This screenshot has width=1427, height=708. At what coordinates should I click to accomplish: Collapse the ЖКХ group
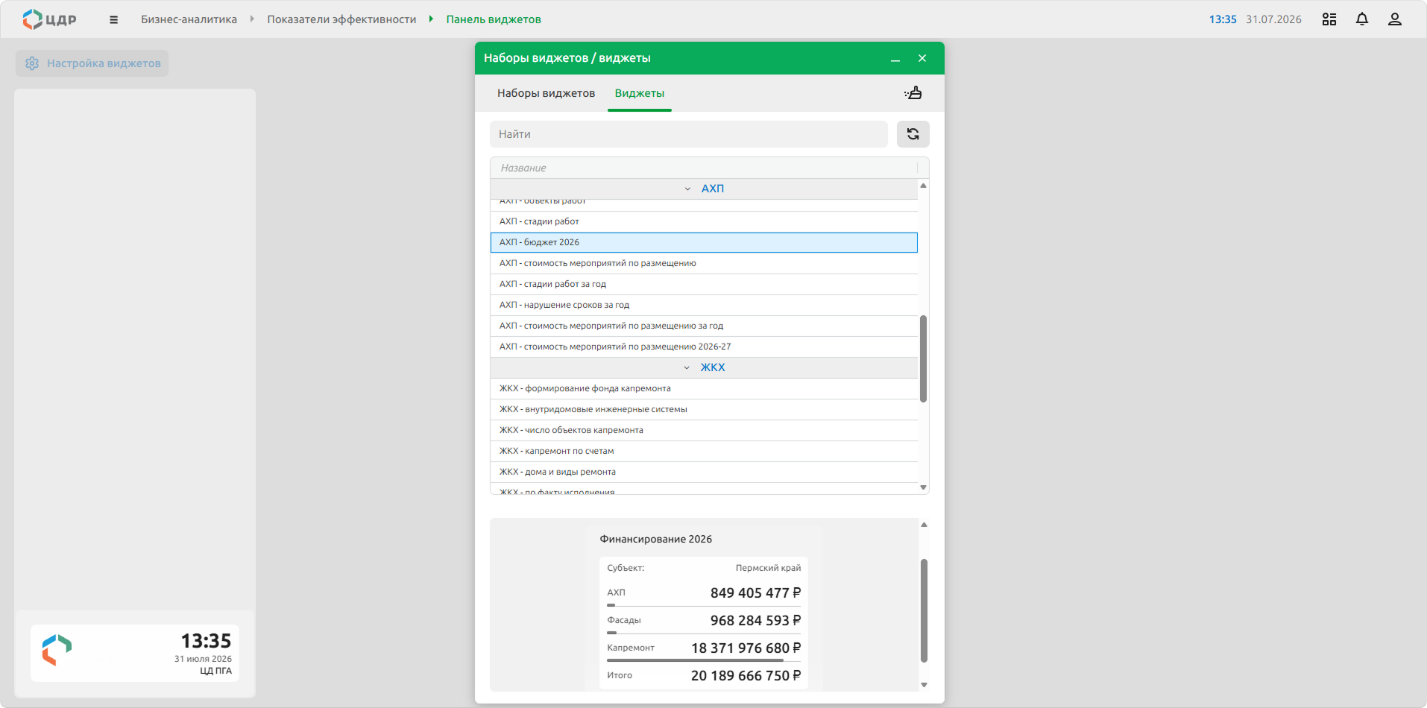[687, 368]
